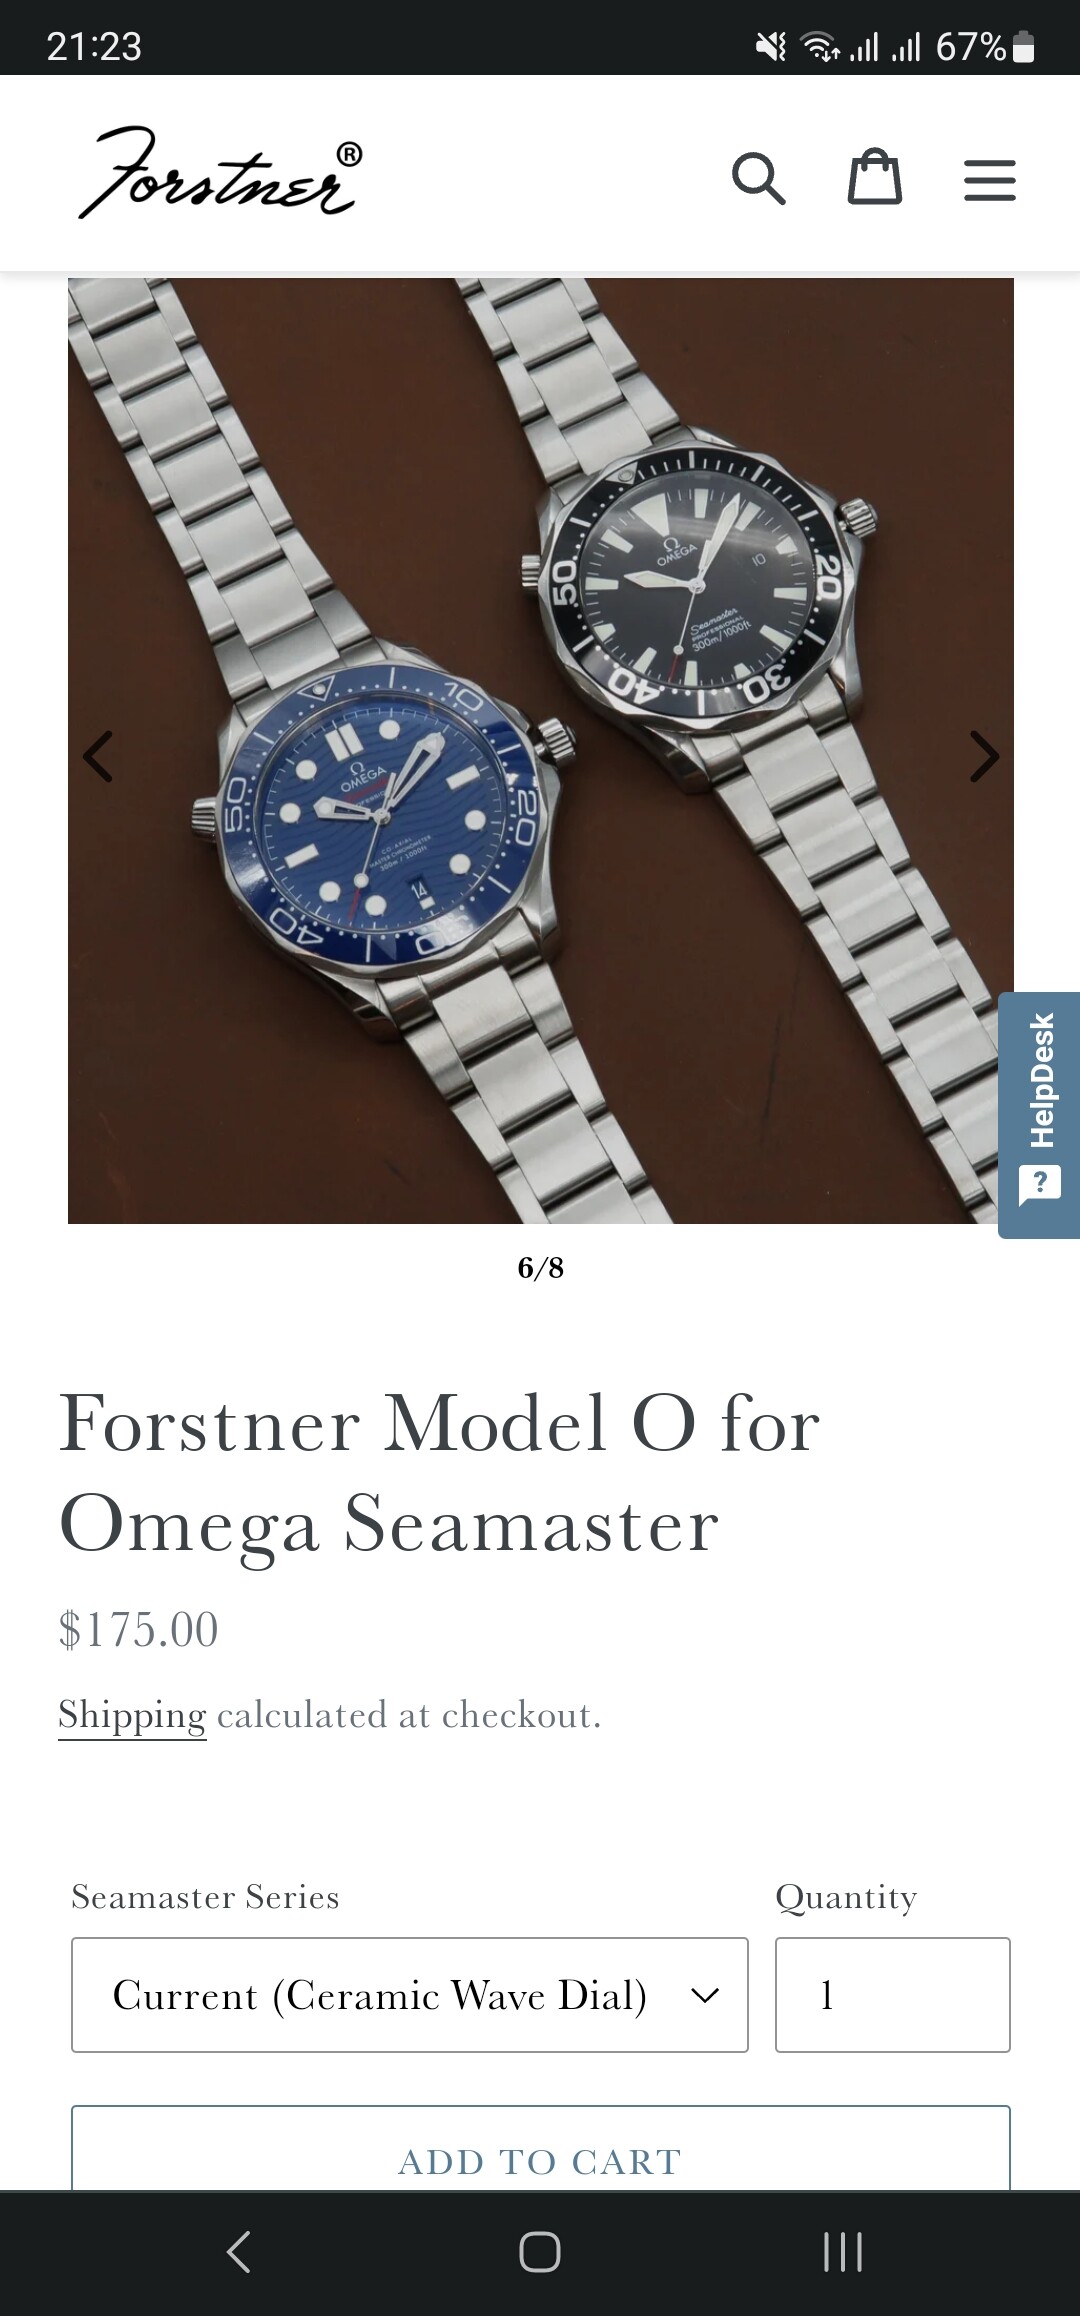The image size is (1080, 2316).
Task: Go to Forstner logo homepage
Action: (x=221, y=172)
